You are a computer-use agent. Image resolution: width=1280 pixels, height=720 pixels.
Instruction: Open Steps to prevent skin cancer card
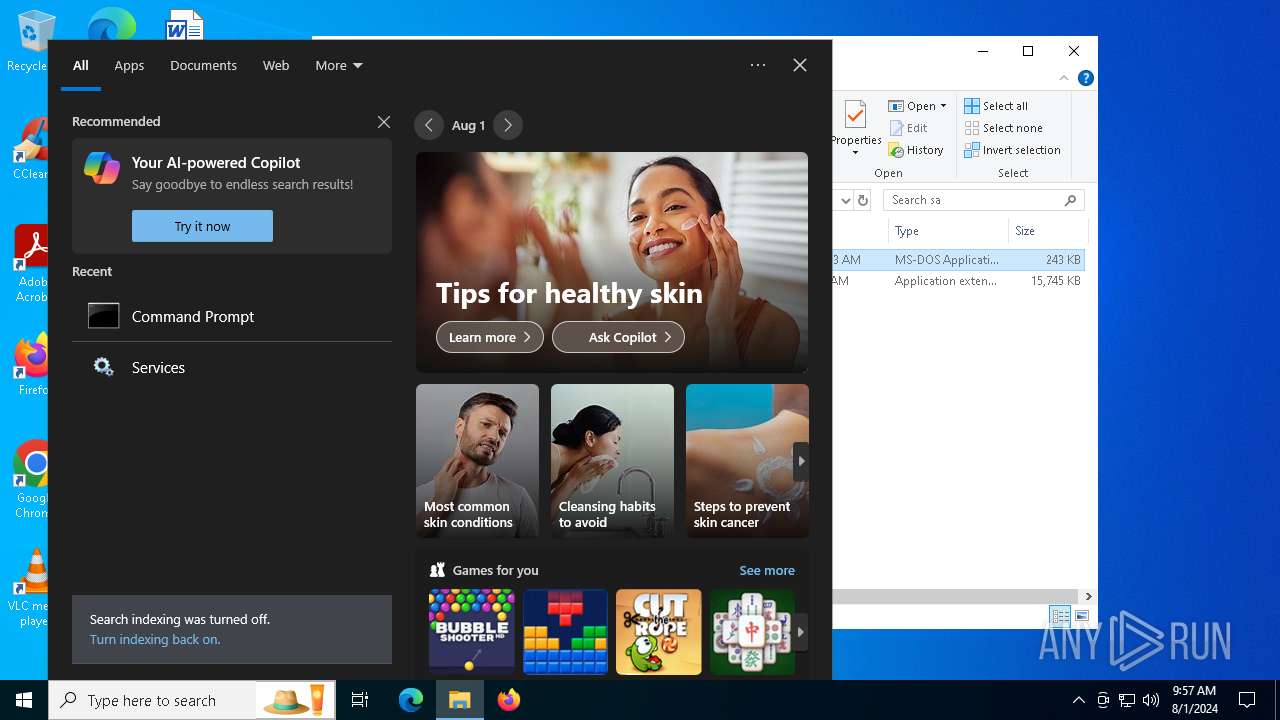[x=747, y=461]
